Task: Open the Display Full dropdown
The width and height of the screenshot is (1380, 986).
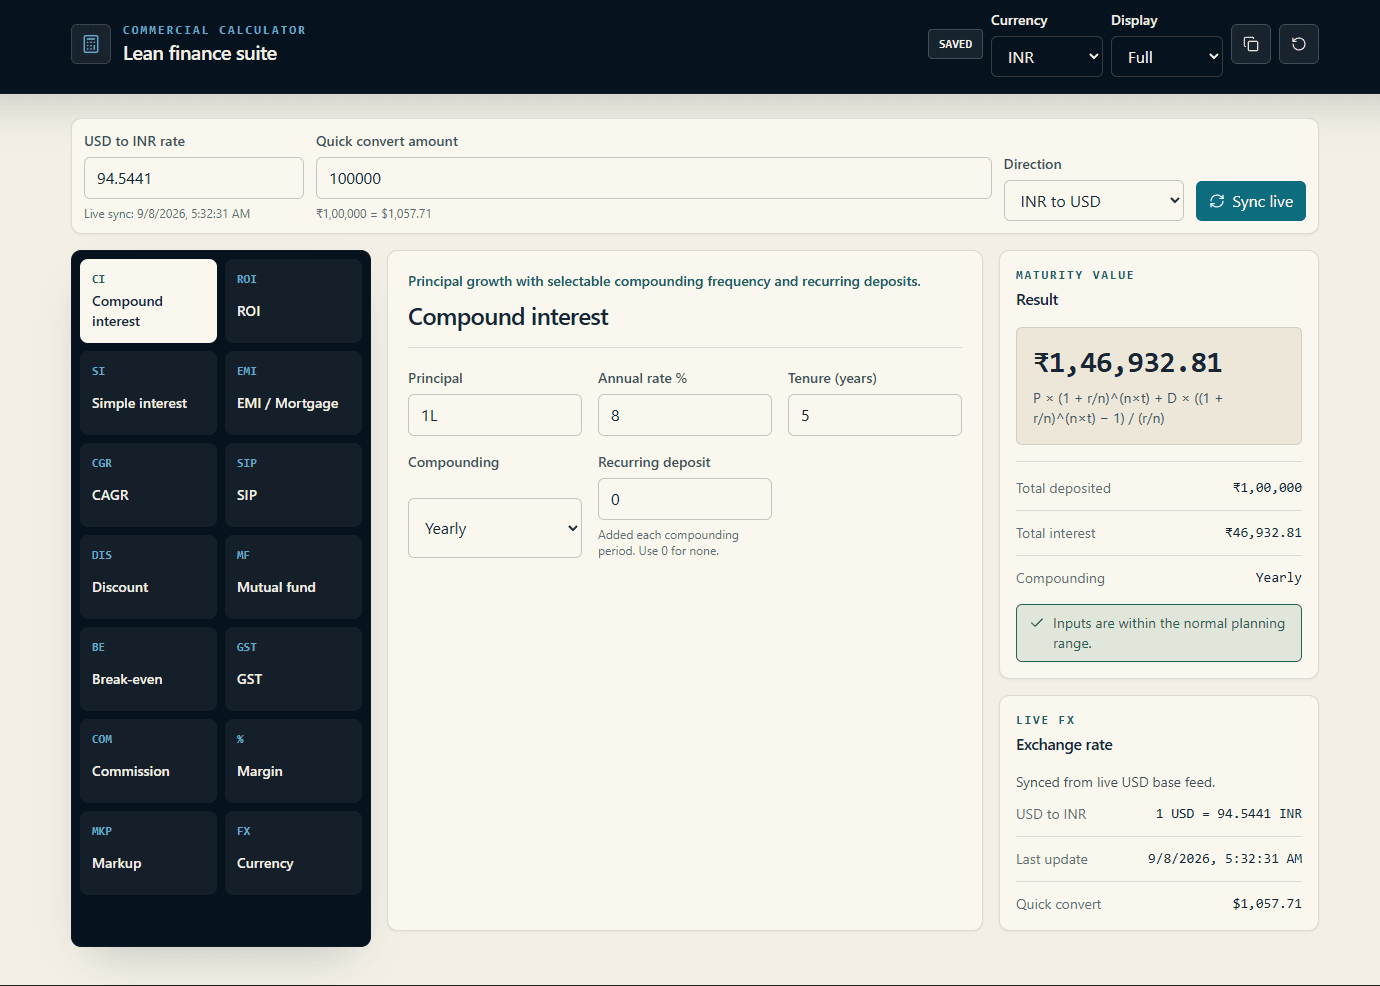Action: (x=1167, y=57)
